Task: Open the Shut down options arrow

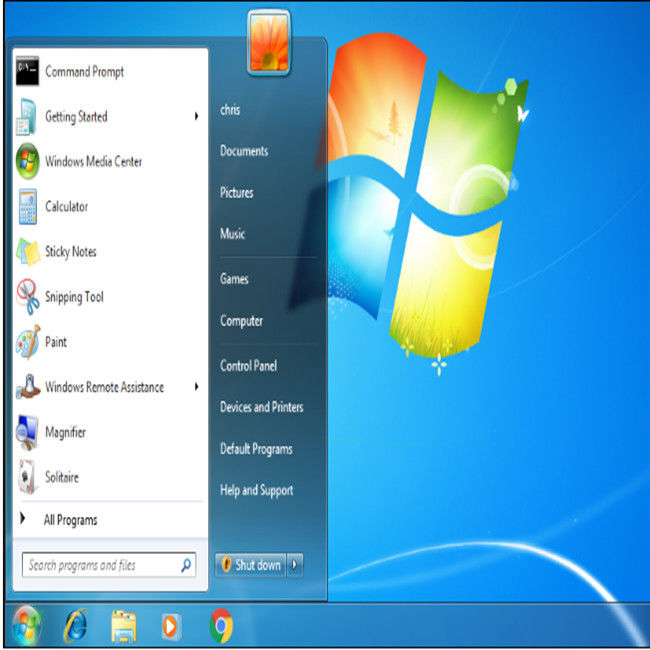Action: pyautogui.click(x=294, y=565)
